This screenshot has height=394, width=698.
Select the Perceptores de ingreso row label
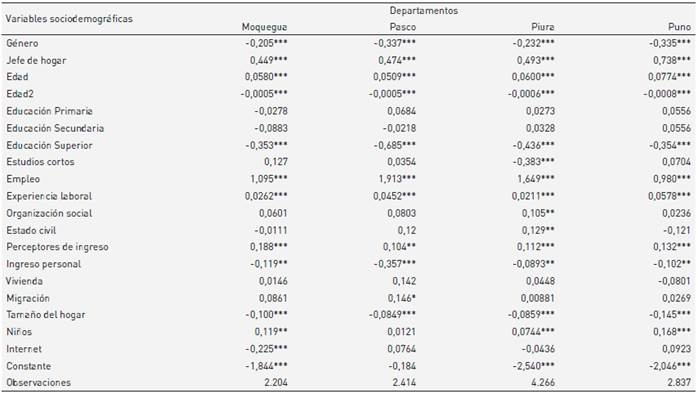(57, 247)
